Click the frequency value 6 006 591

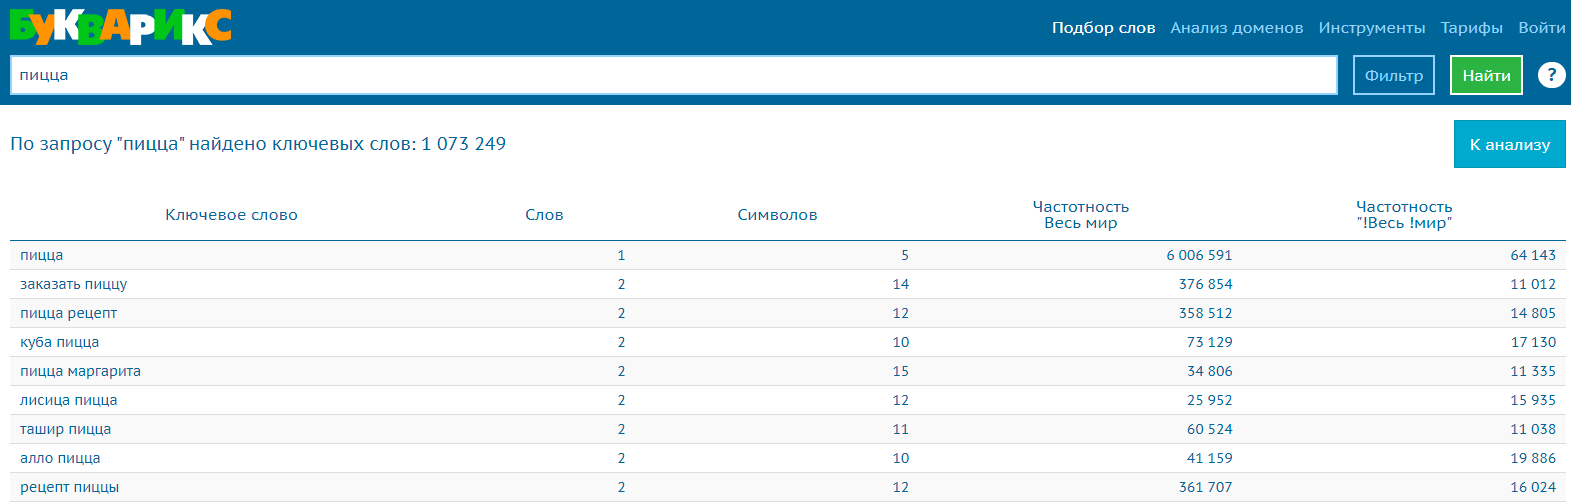click(1199, 255)
